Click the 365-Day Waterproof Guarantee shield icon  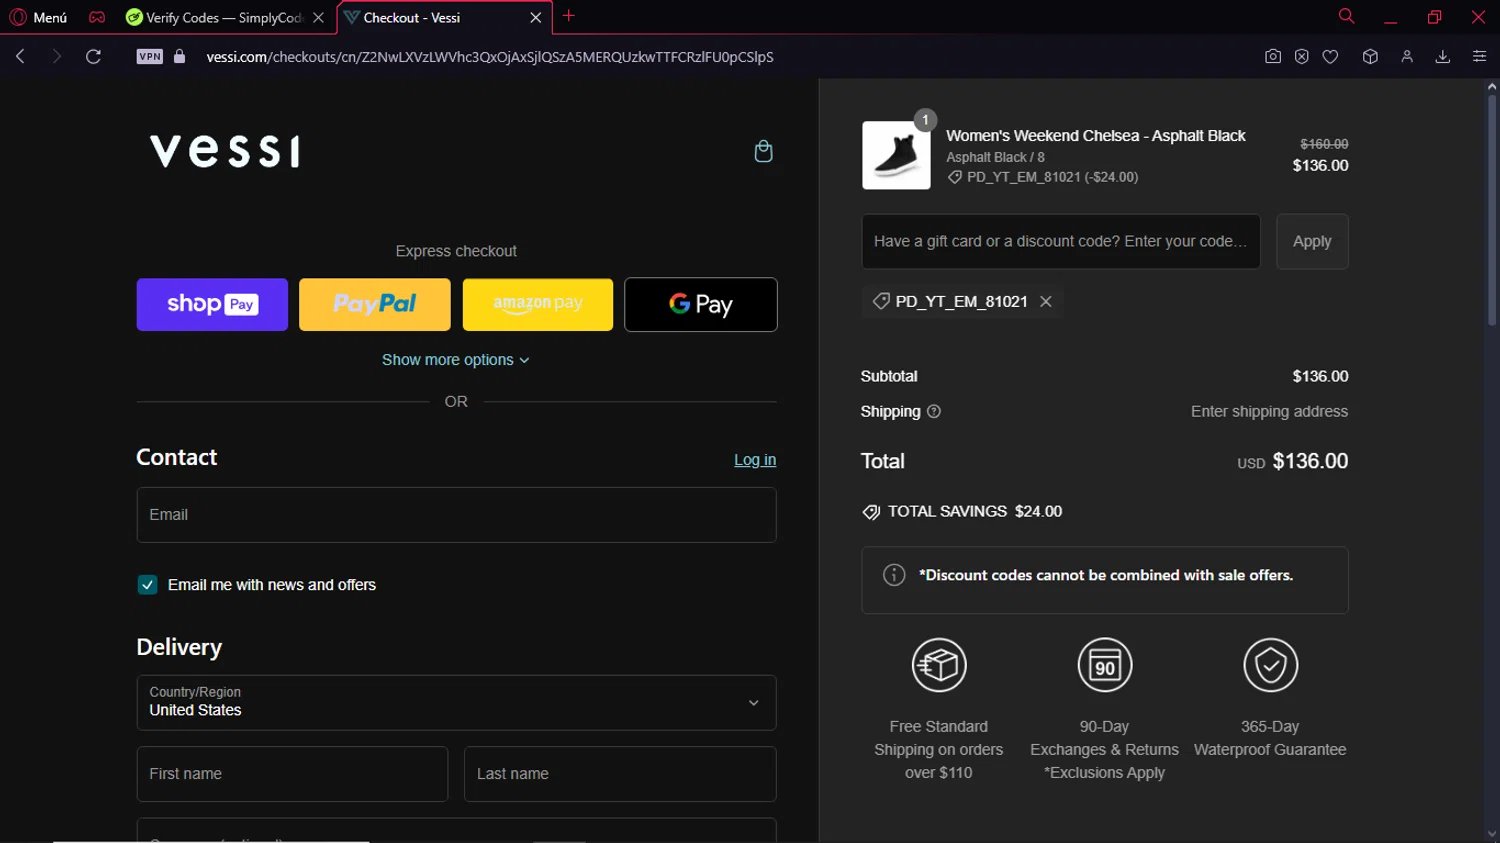tap(1270, 665)
